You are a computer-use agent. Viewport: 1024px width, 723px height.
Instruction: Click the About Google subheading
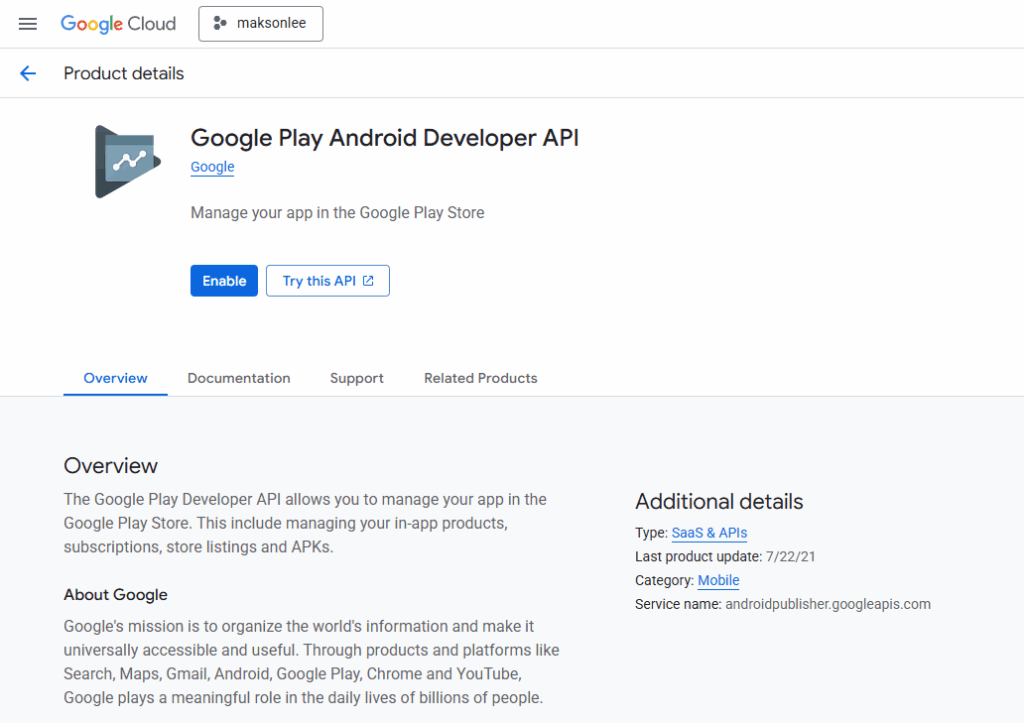(x=115, y=595)
